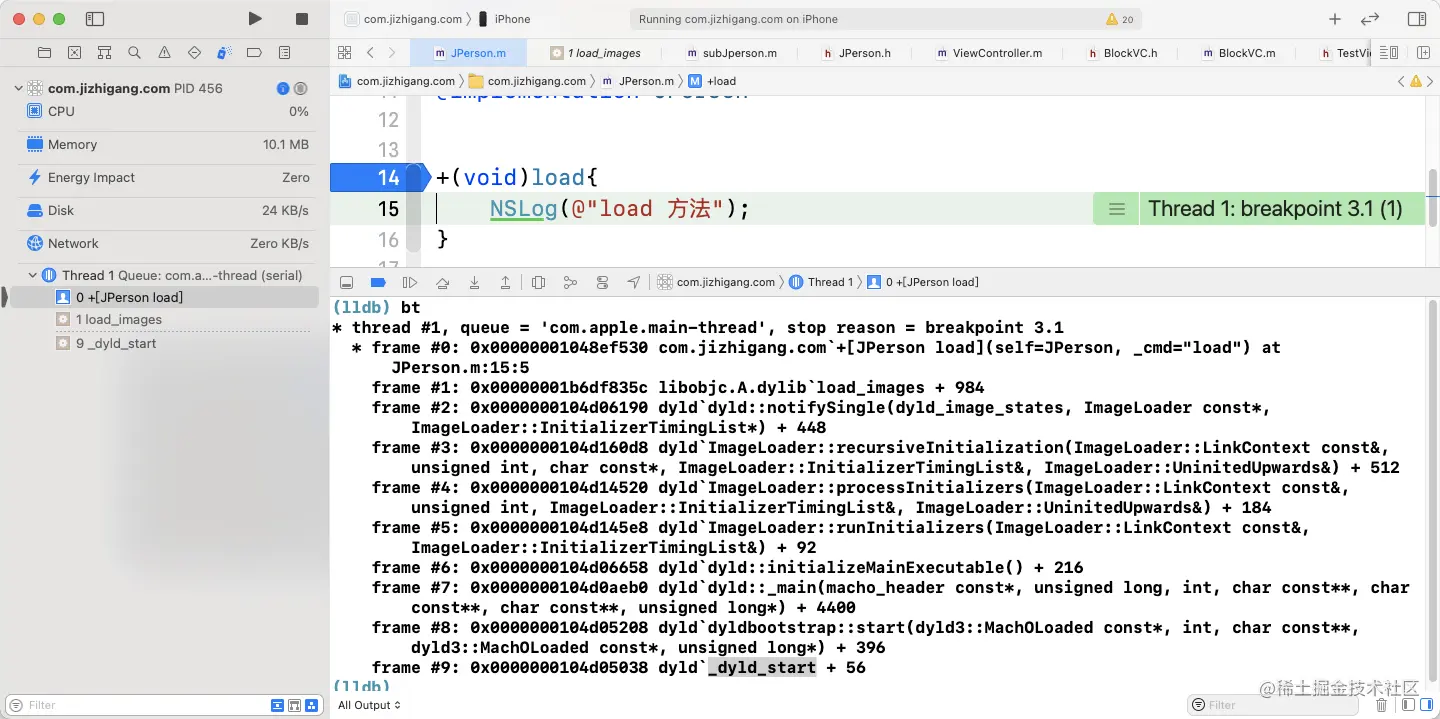
Task: Toggle the debug navigator tab
Action: click(x=224, y=52)
